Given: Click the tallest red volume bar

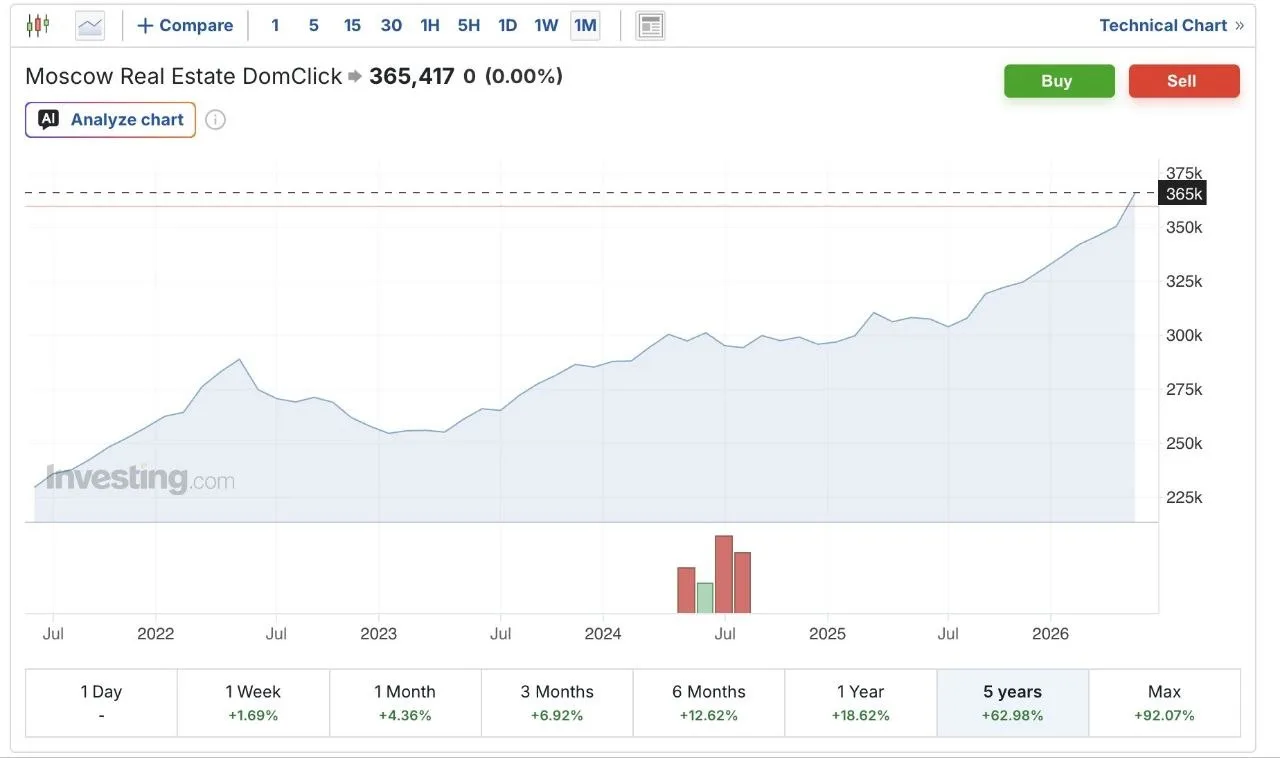Looking at the screenshot, I should click(x=724, y=574).
